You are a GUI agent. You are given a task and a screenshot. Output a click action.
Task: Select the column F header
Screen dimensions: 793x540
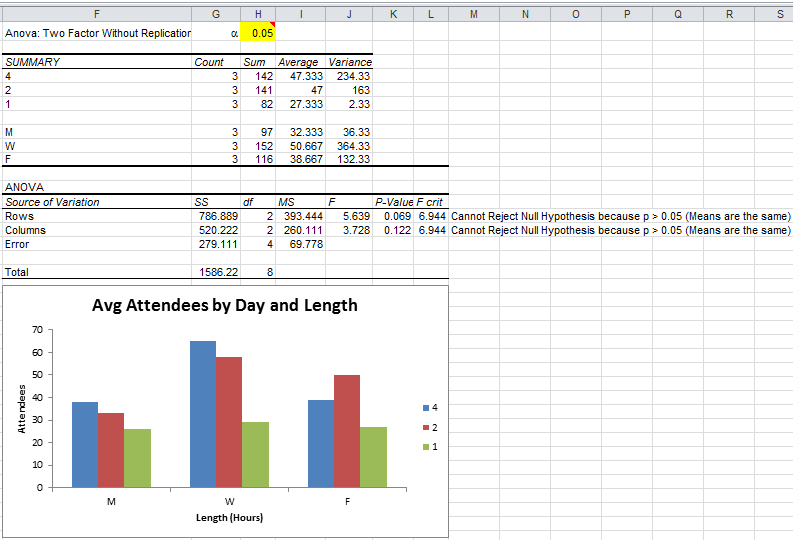tap(96, 13)
